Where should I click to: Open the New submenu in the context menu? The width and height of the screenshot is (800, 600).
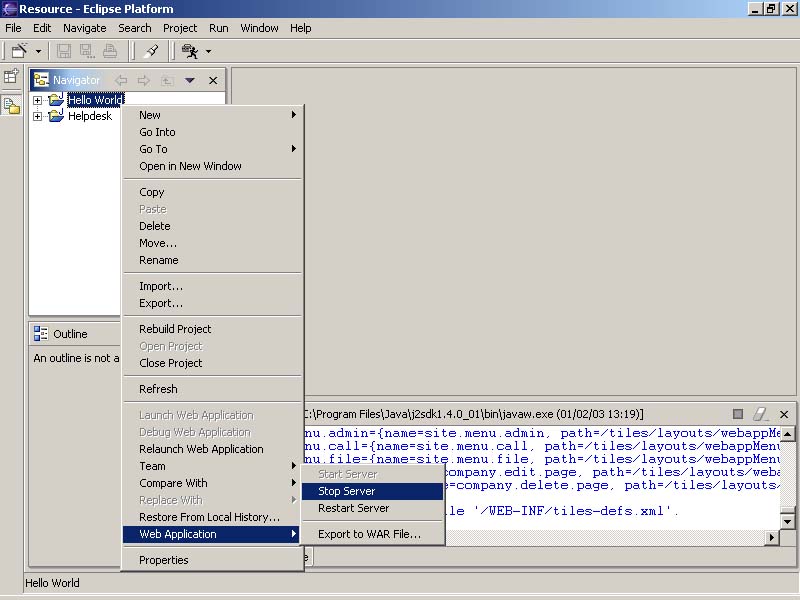[x=212, y=115]
